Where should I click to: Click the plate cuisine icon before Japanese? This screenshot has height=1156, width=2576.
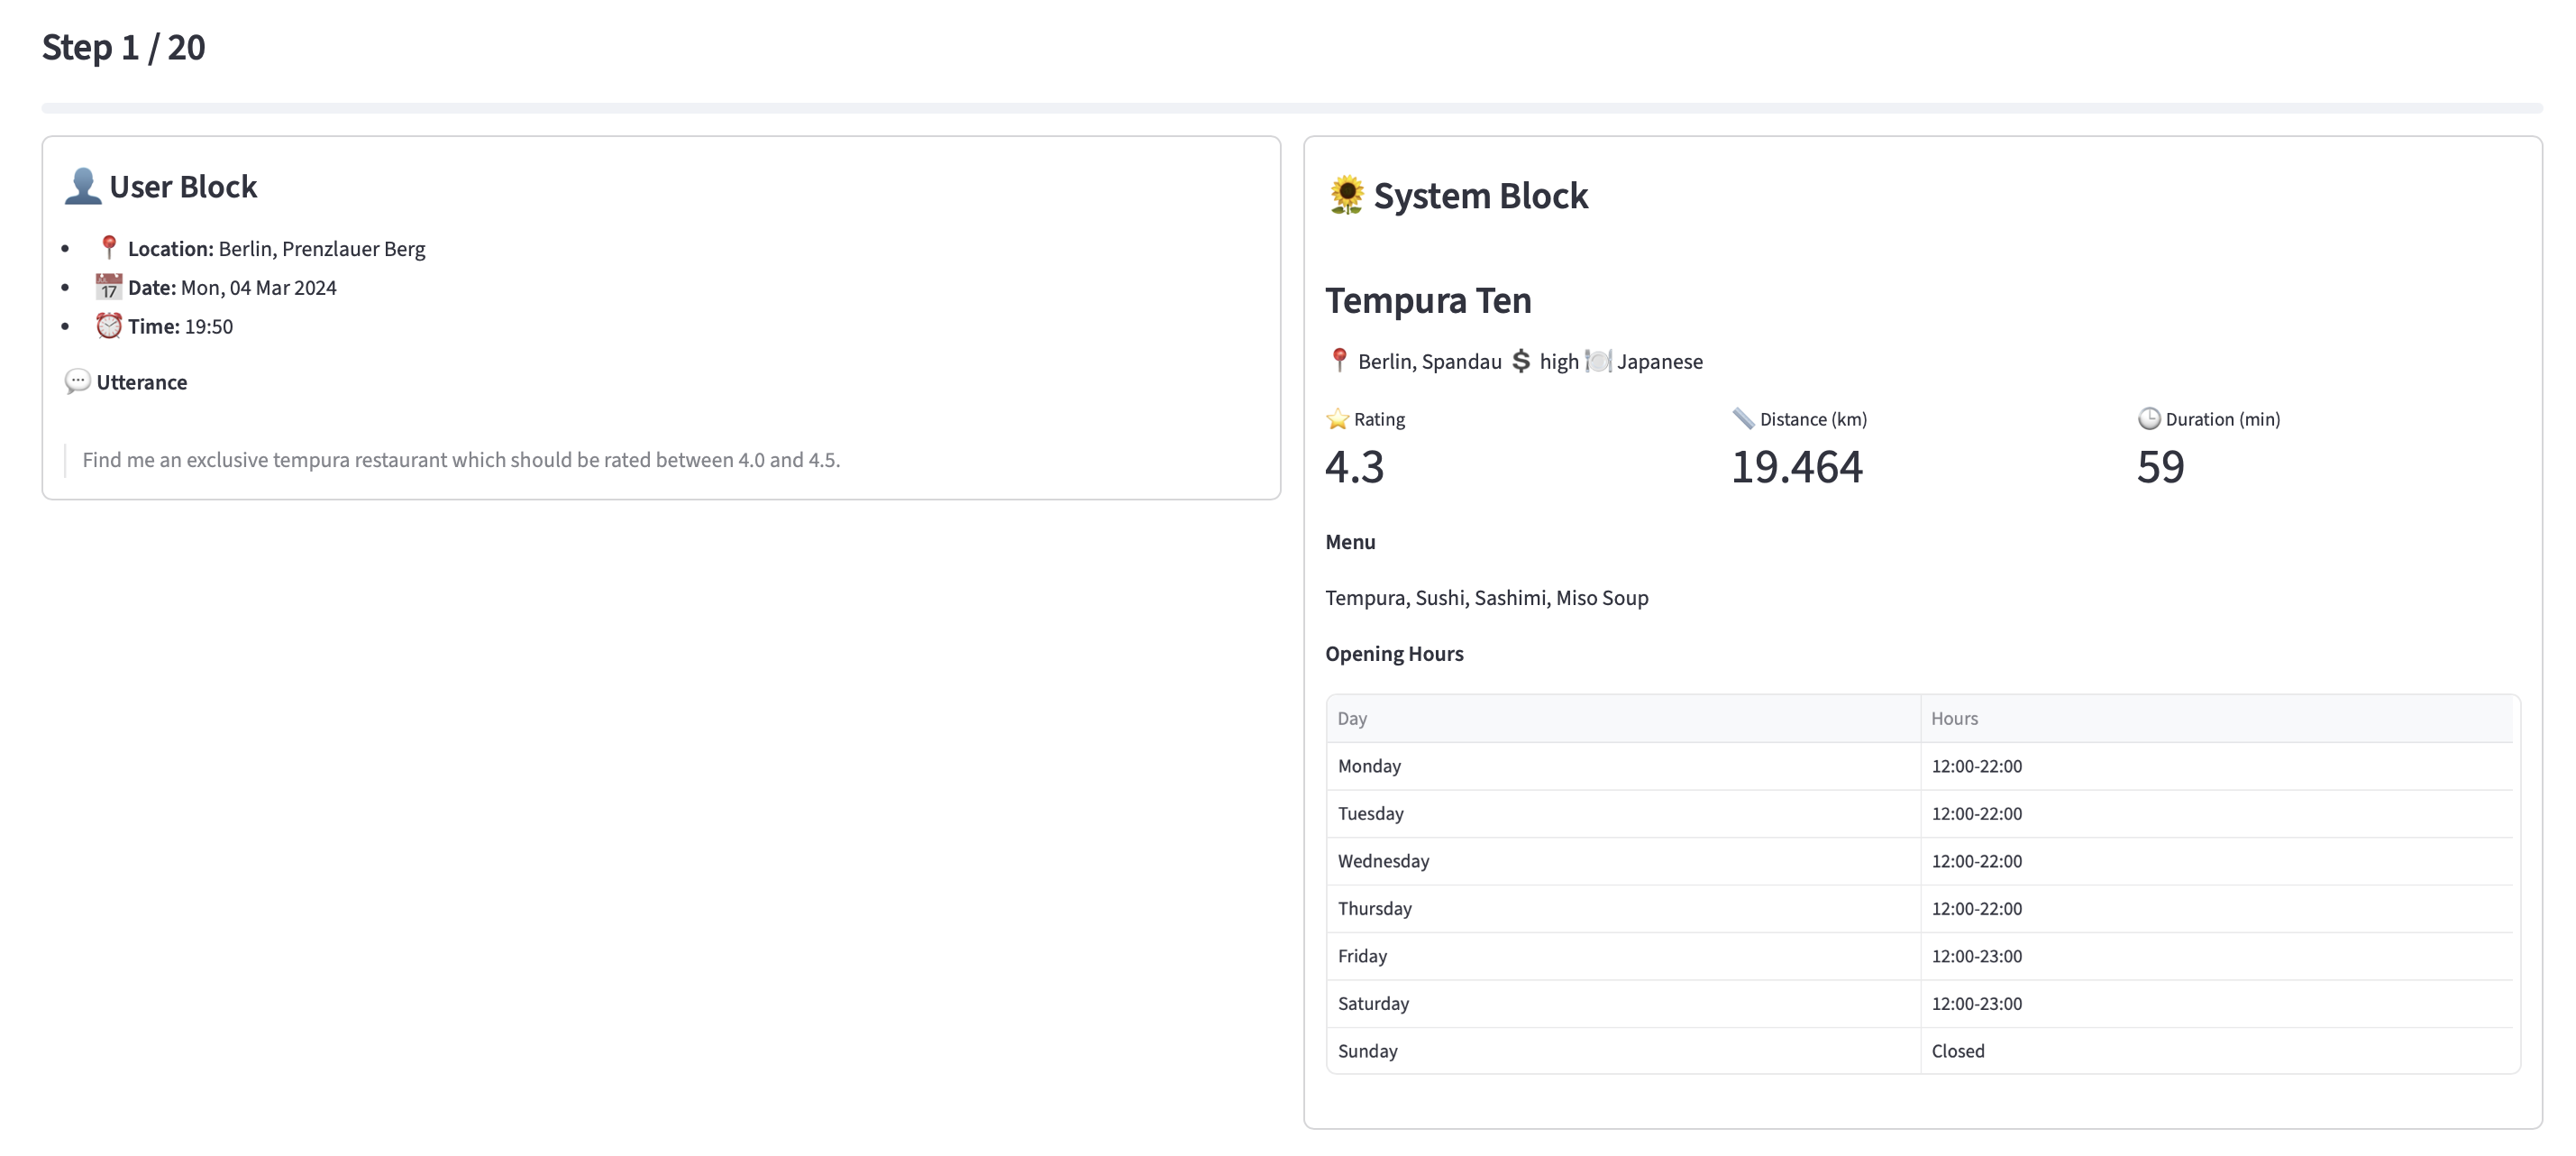tap(1598, 361)
